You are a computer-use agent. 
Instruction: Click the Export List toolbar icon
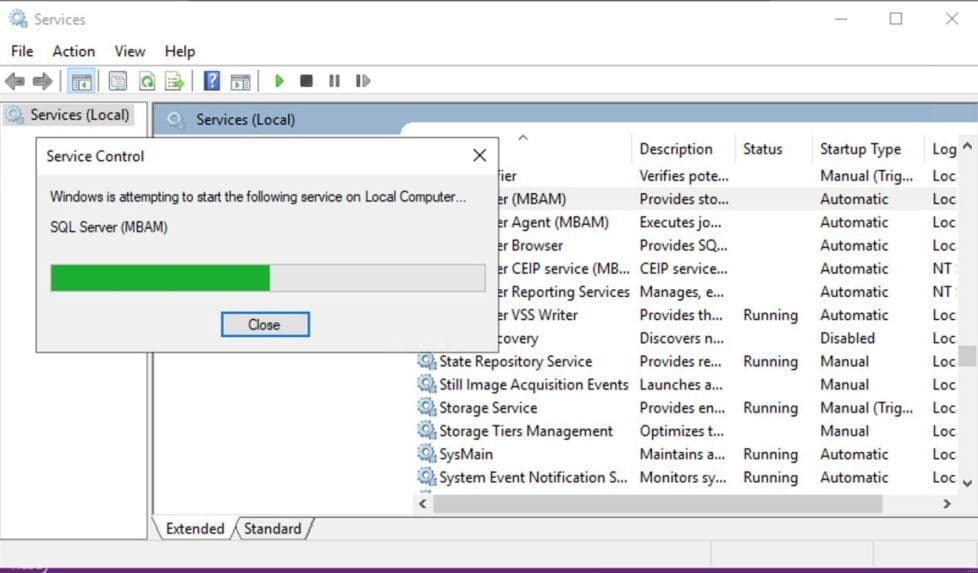175,81
